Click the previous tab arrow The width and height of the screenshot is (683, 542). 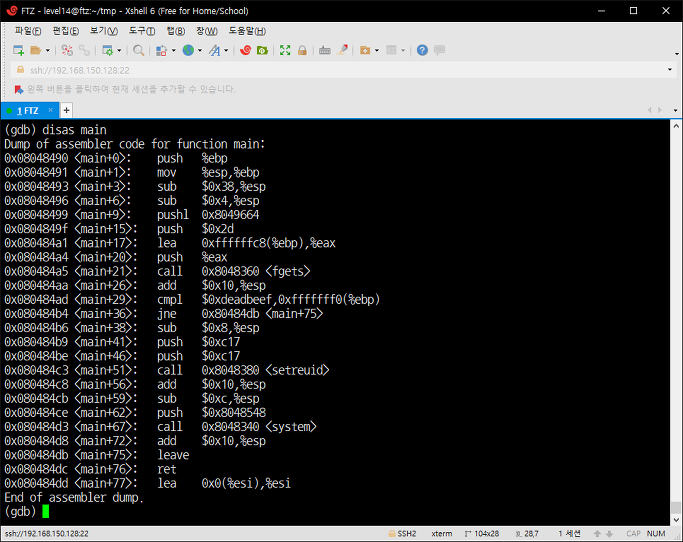click(649, 110)
